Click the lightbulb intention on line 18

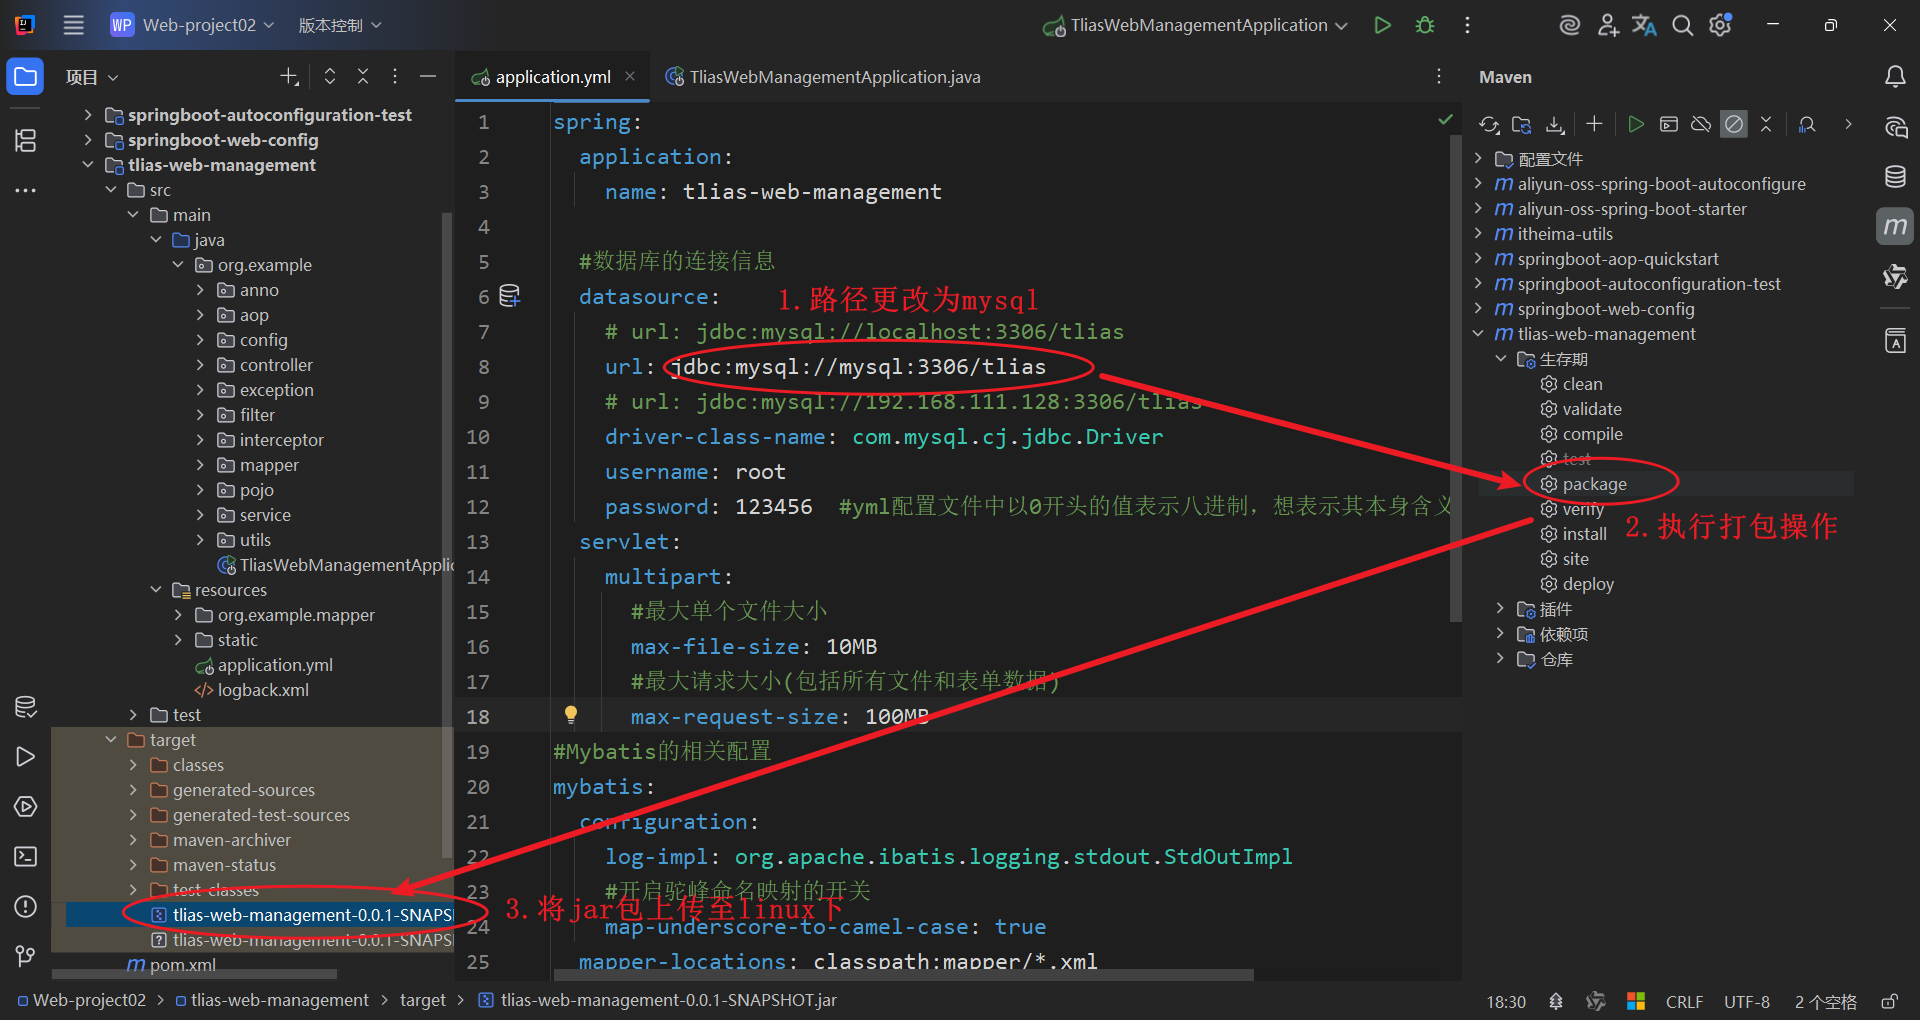[x=571, y=714]
